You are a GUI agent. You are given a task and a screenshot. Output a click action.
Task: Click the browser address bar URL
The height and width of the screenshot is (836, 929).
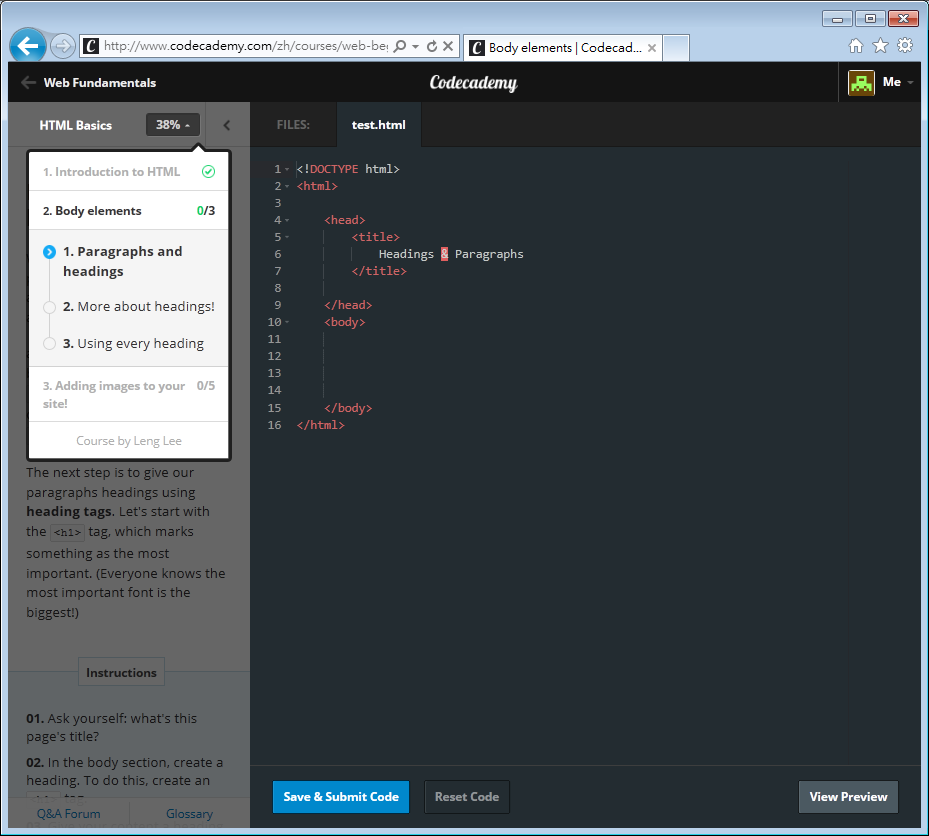(x=246, y=46)
